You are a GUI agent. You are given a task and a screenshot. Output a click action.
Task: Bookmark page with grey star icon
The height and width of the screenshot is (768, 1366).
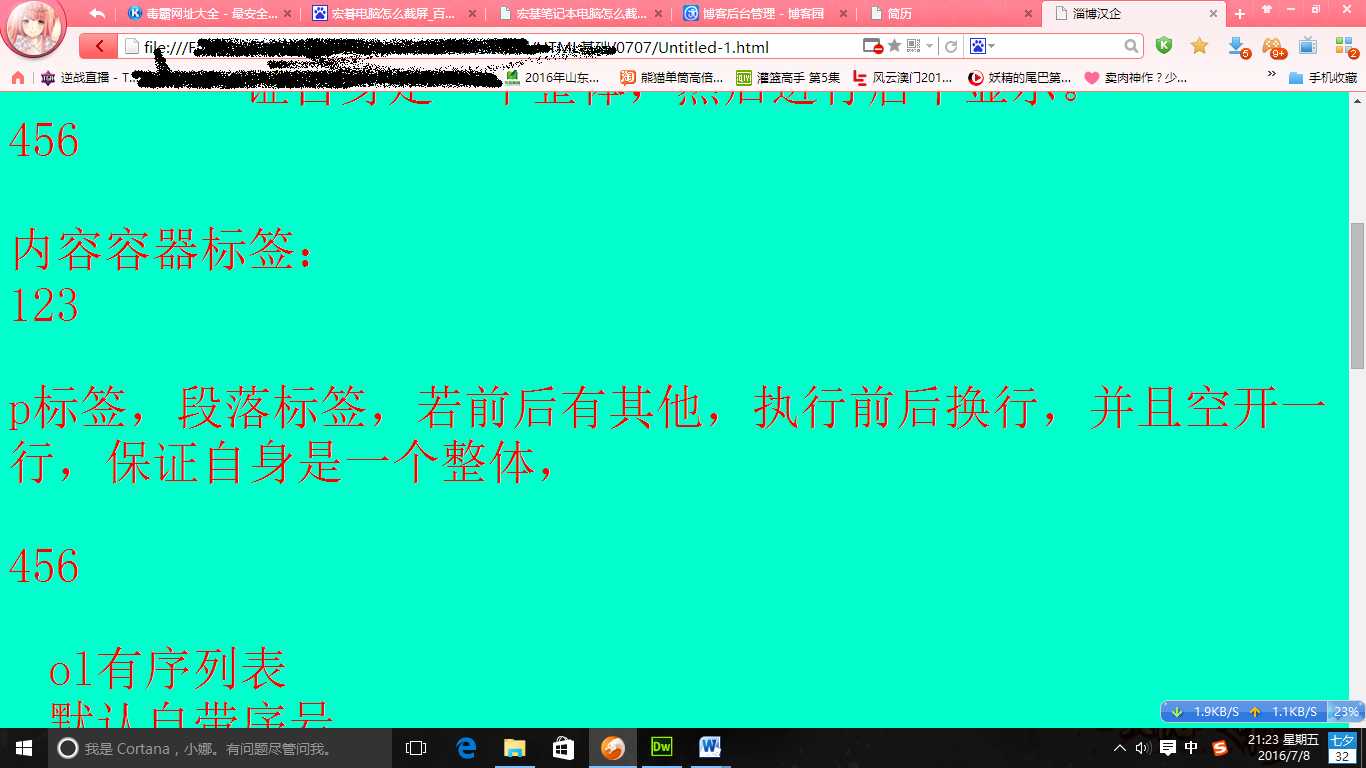click(x=894, y=46)
